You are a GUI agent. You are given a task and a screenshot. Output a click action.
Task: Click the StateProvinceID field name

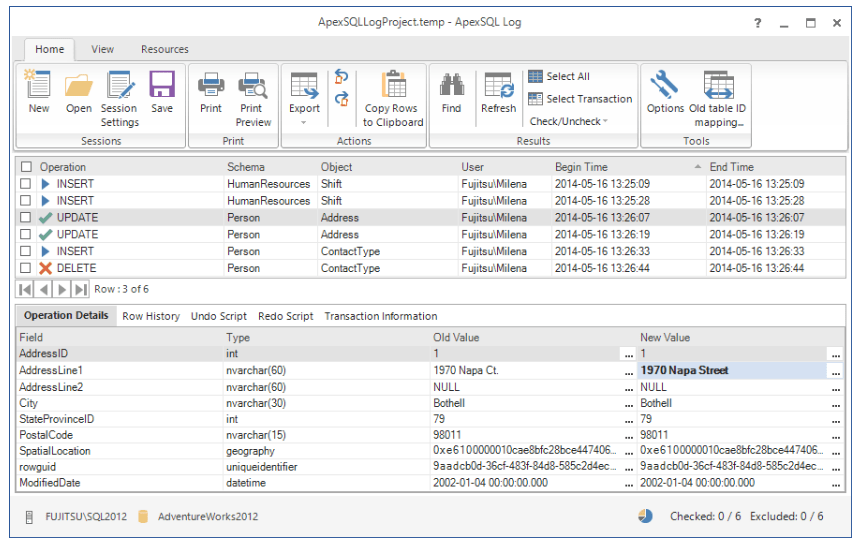point(57,419)
